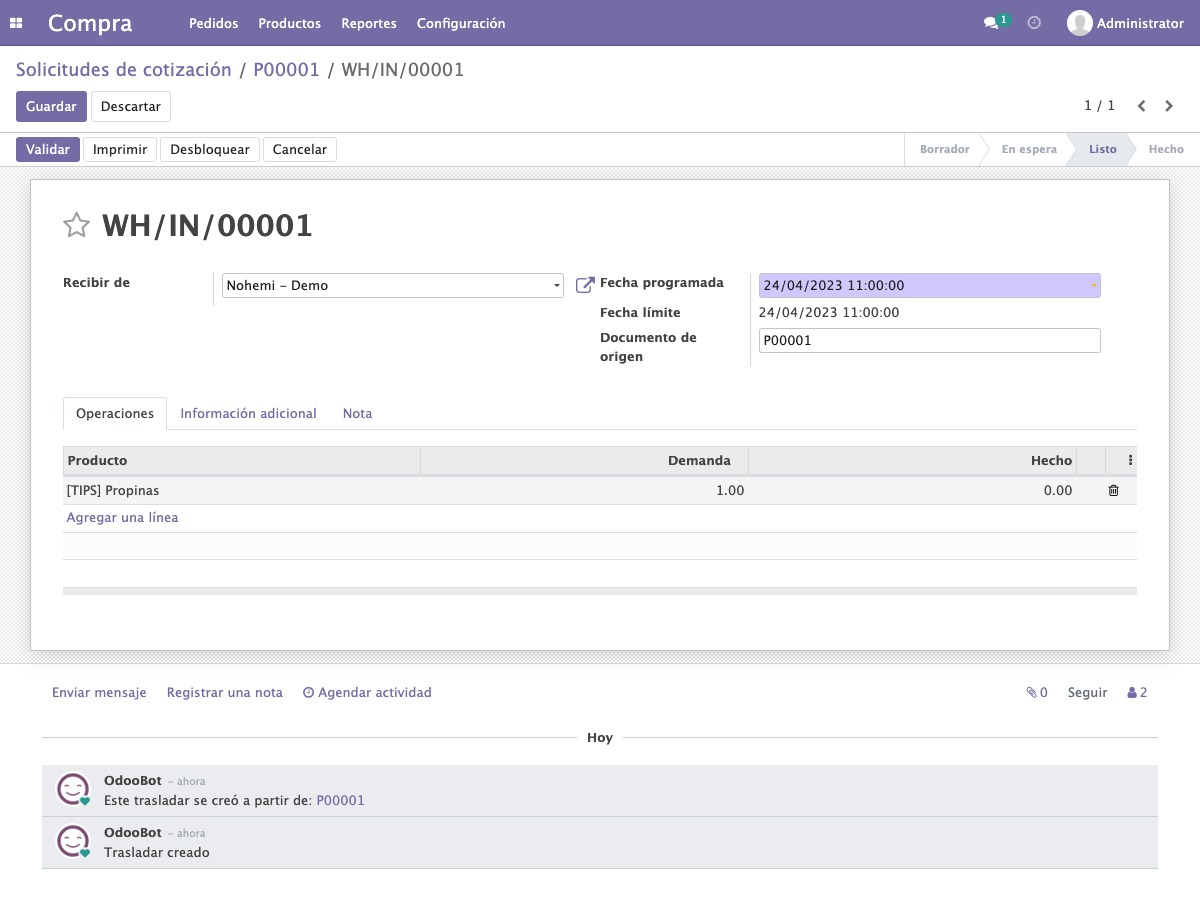Click the Guardar button
The height and width of the screenshot is (900, 1200).
[x=51, y=106]
